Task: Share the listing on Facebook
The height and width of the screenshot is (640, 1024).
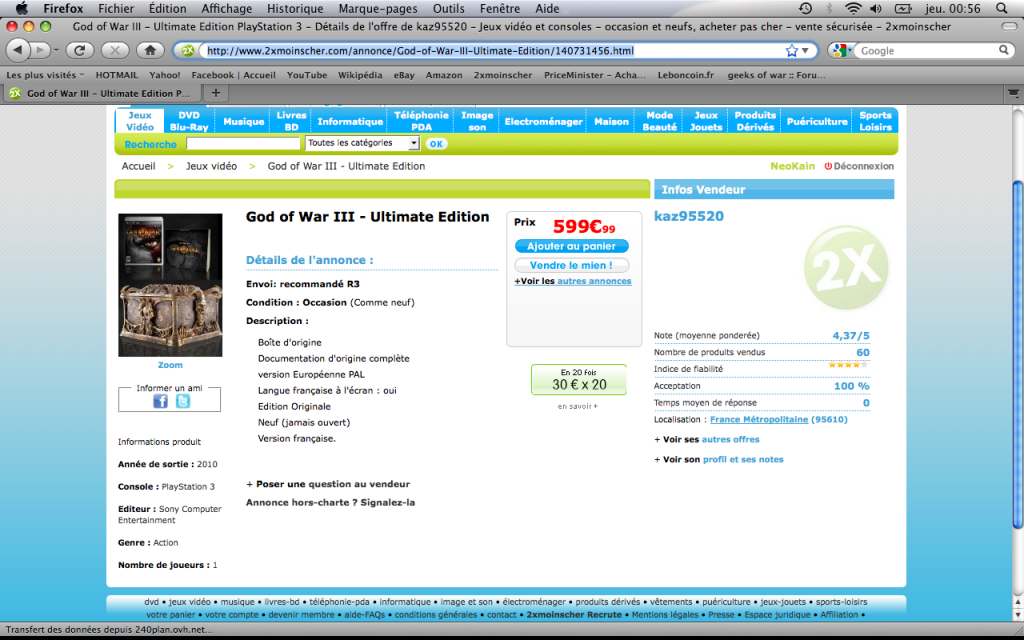Action: 160,401
